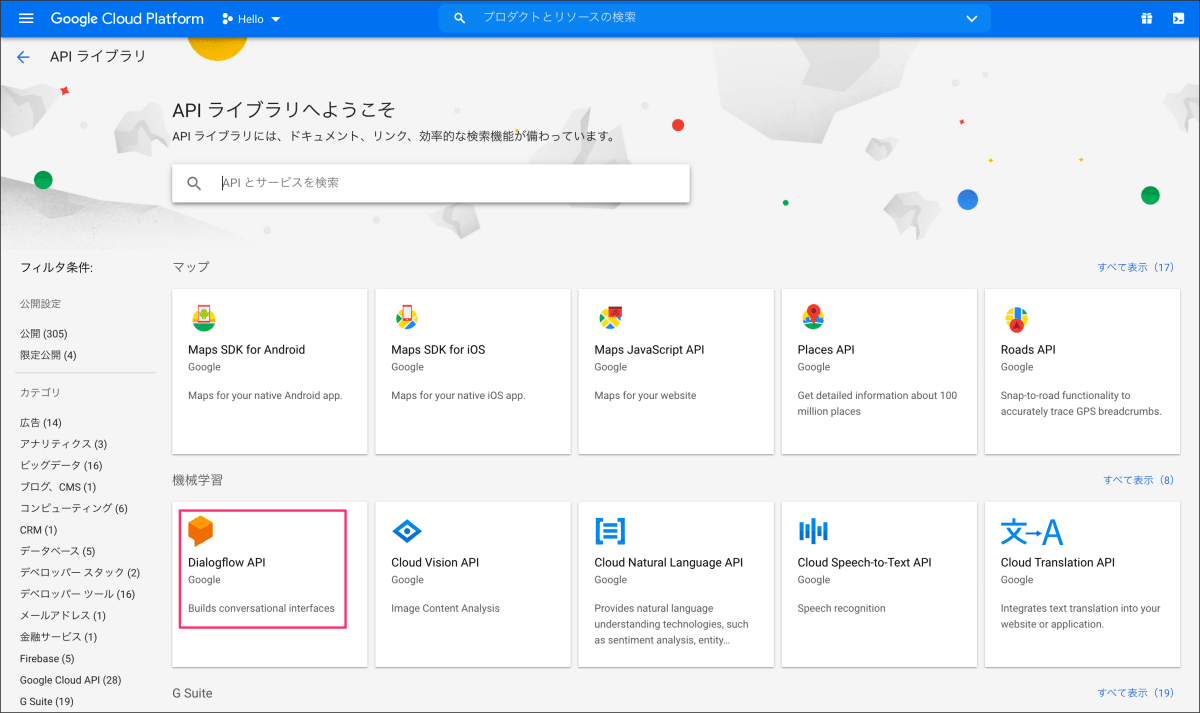Click 'Speech recognition' description text
This screenshot has height=713, width=1200.
click(844, 608)
